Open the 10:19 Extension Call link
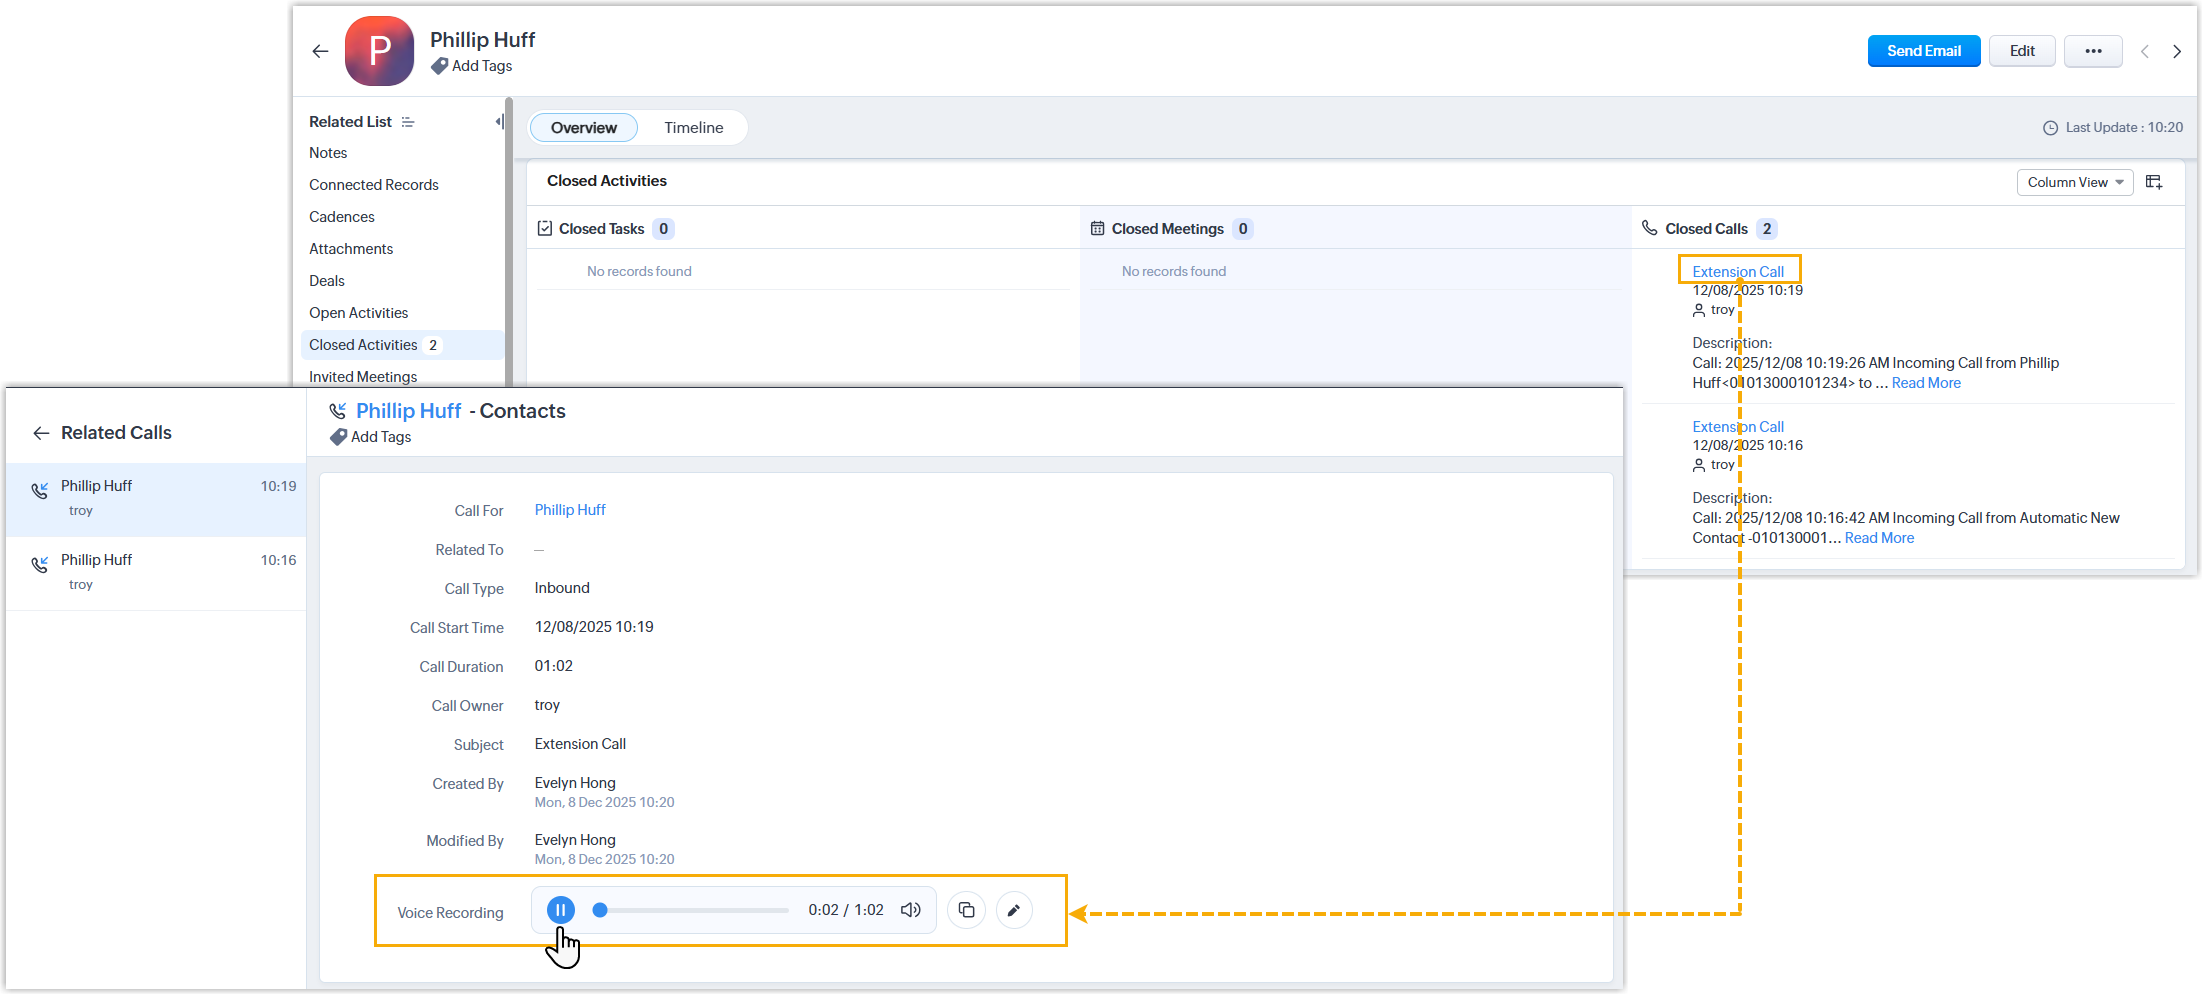 (1737, 271)
